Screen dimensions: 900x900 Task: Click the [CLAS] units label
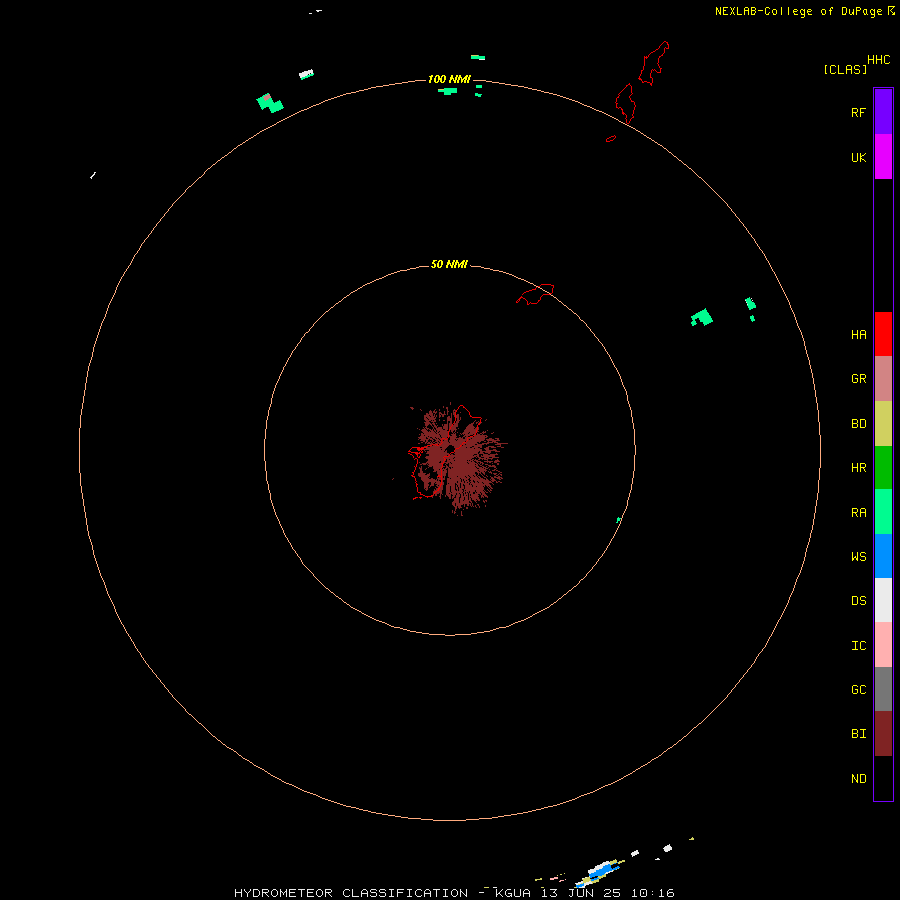point(845,69)
